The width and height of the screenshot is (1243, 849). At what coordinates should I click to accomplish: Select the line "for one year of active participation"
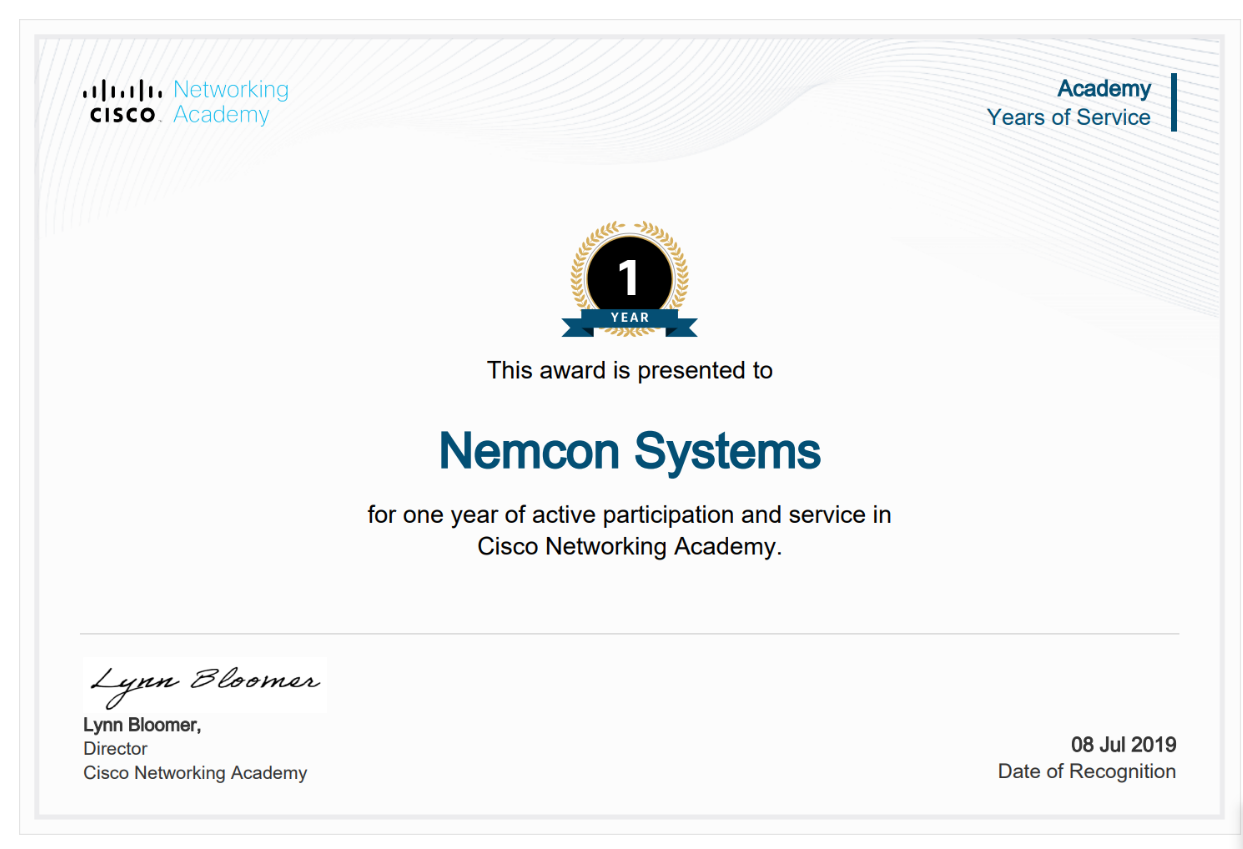(630, 515)
